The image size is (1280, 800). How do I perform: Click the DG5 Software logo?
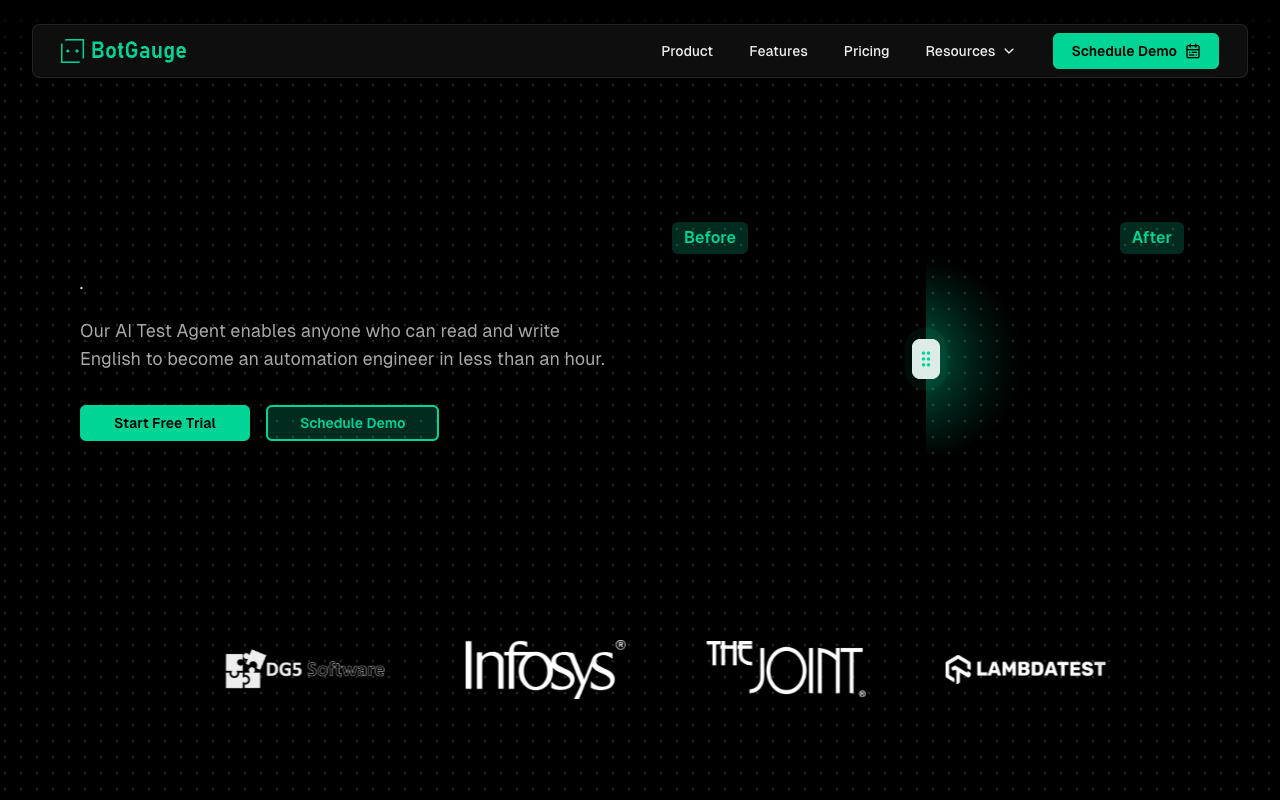[305, 669]
